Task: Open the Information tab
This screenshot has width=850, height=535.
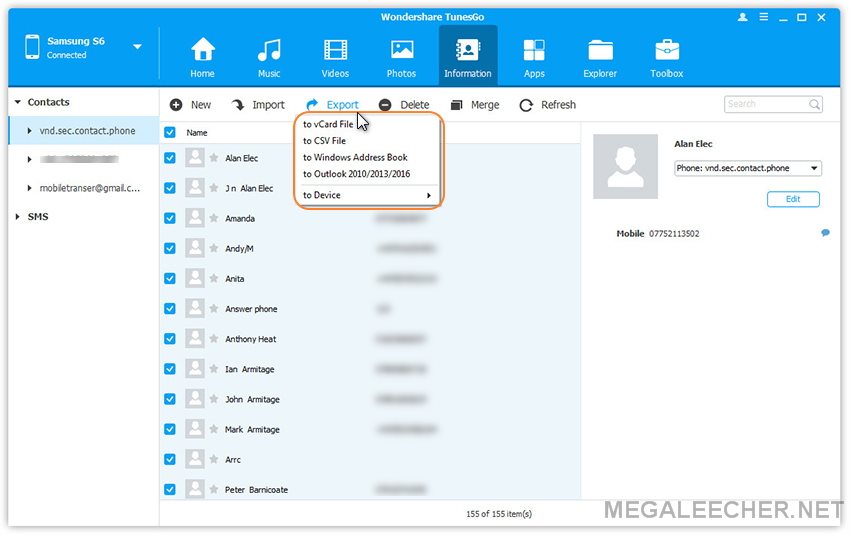Action: coord(467,55)
